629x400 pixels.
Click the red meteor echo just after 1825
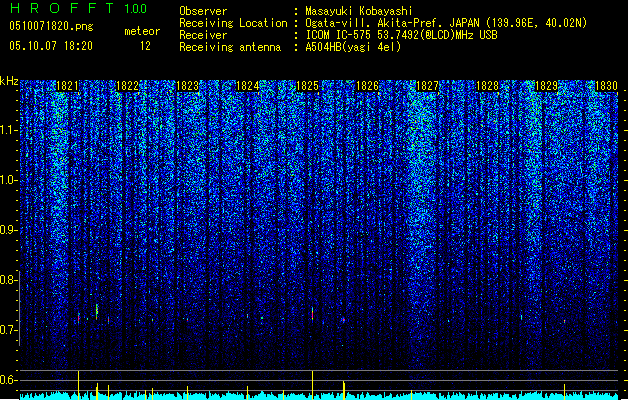[x=312, y=314]
